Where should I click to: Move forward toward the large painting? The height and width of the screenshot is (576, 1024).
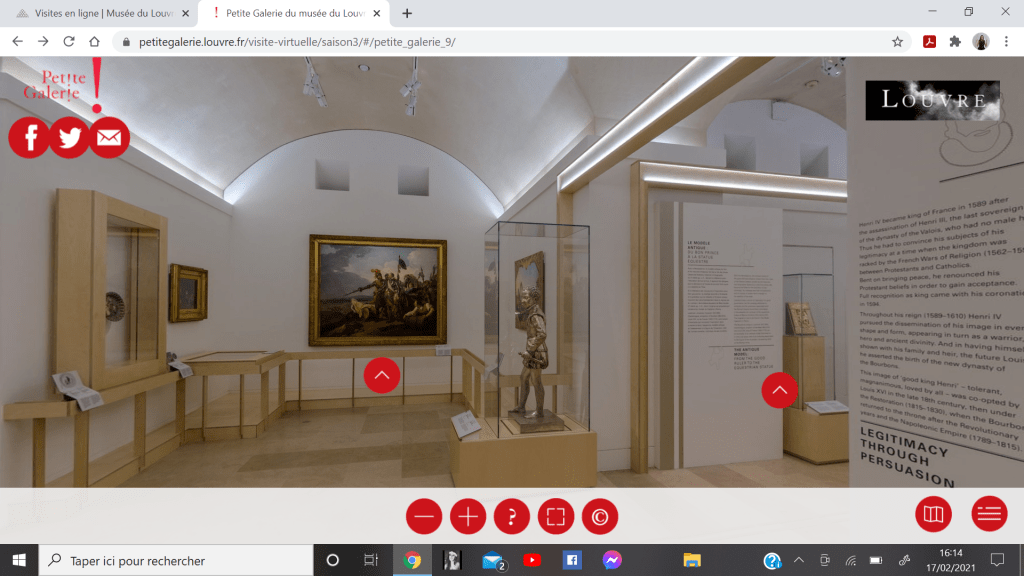pos(382,375)
